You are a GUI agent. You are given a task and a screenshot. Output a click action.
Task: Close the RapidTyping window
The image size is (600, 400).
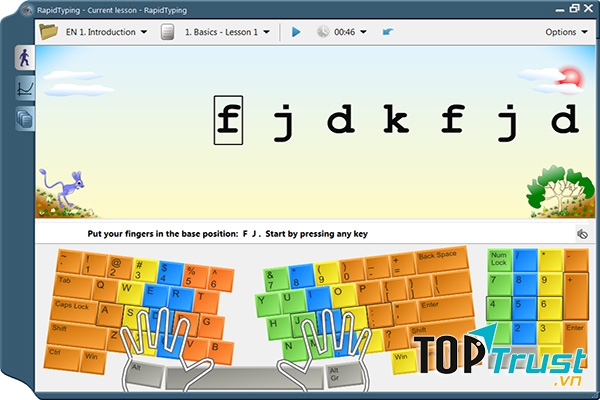589,8
